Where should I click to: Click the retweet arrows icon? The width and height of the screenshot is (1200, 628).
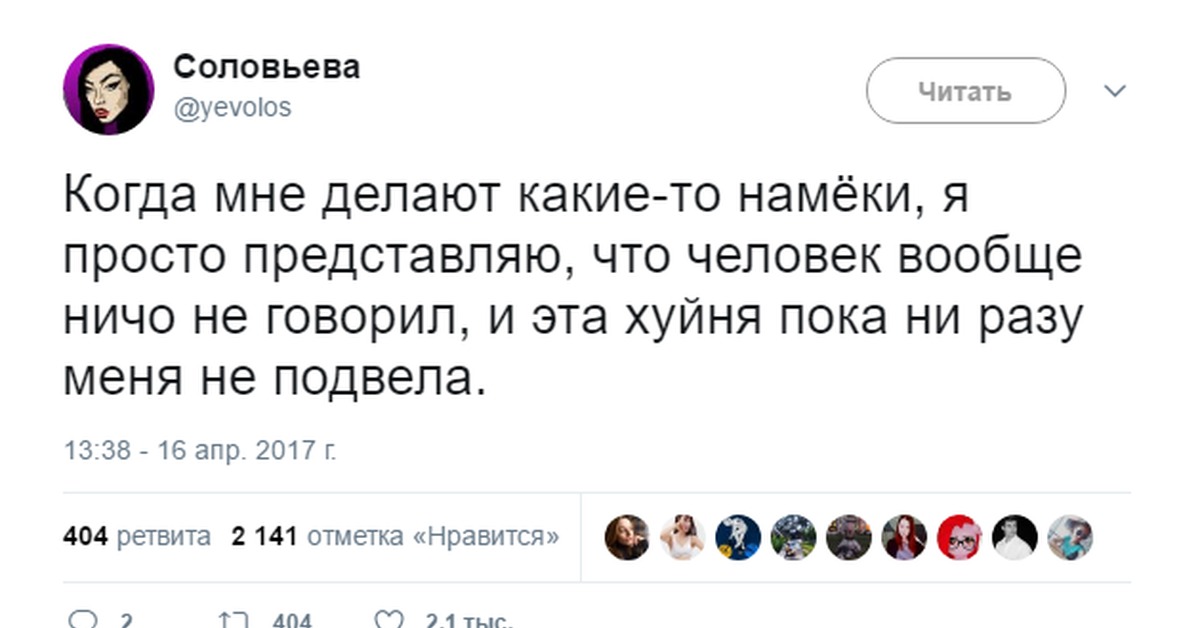236,621
